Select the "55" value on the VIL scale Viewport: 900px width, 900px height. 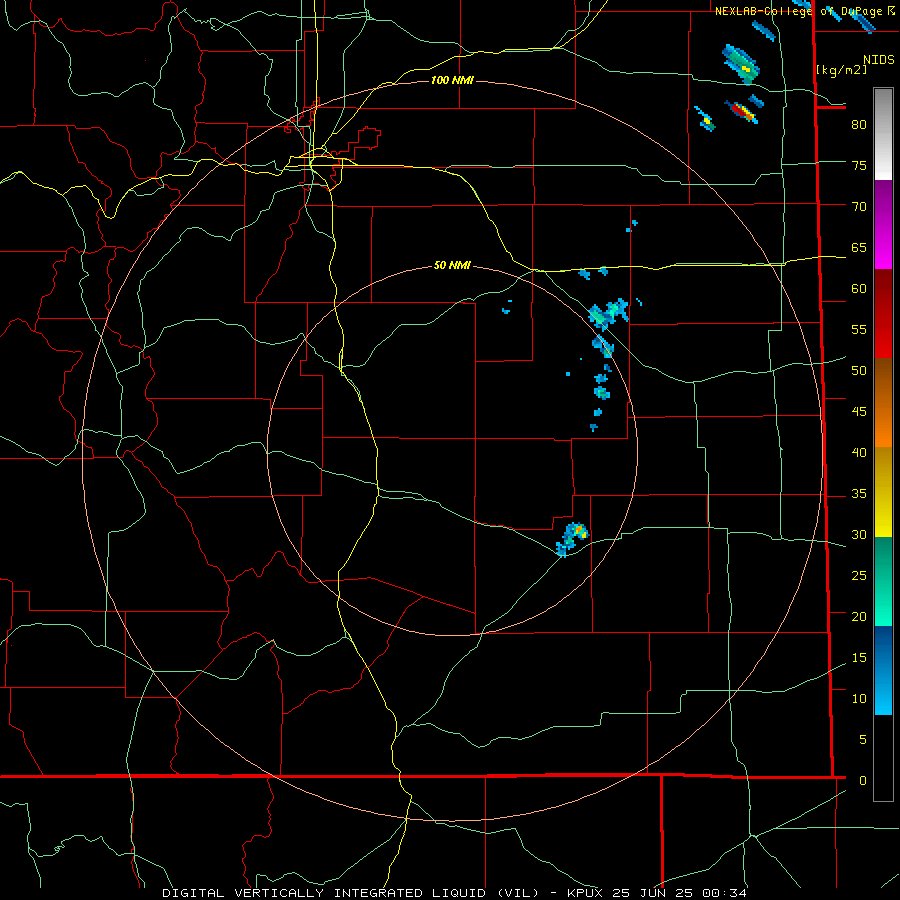pyautogui.click(x=859, y=330)
